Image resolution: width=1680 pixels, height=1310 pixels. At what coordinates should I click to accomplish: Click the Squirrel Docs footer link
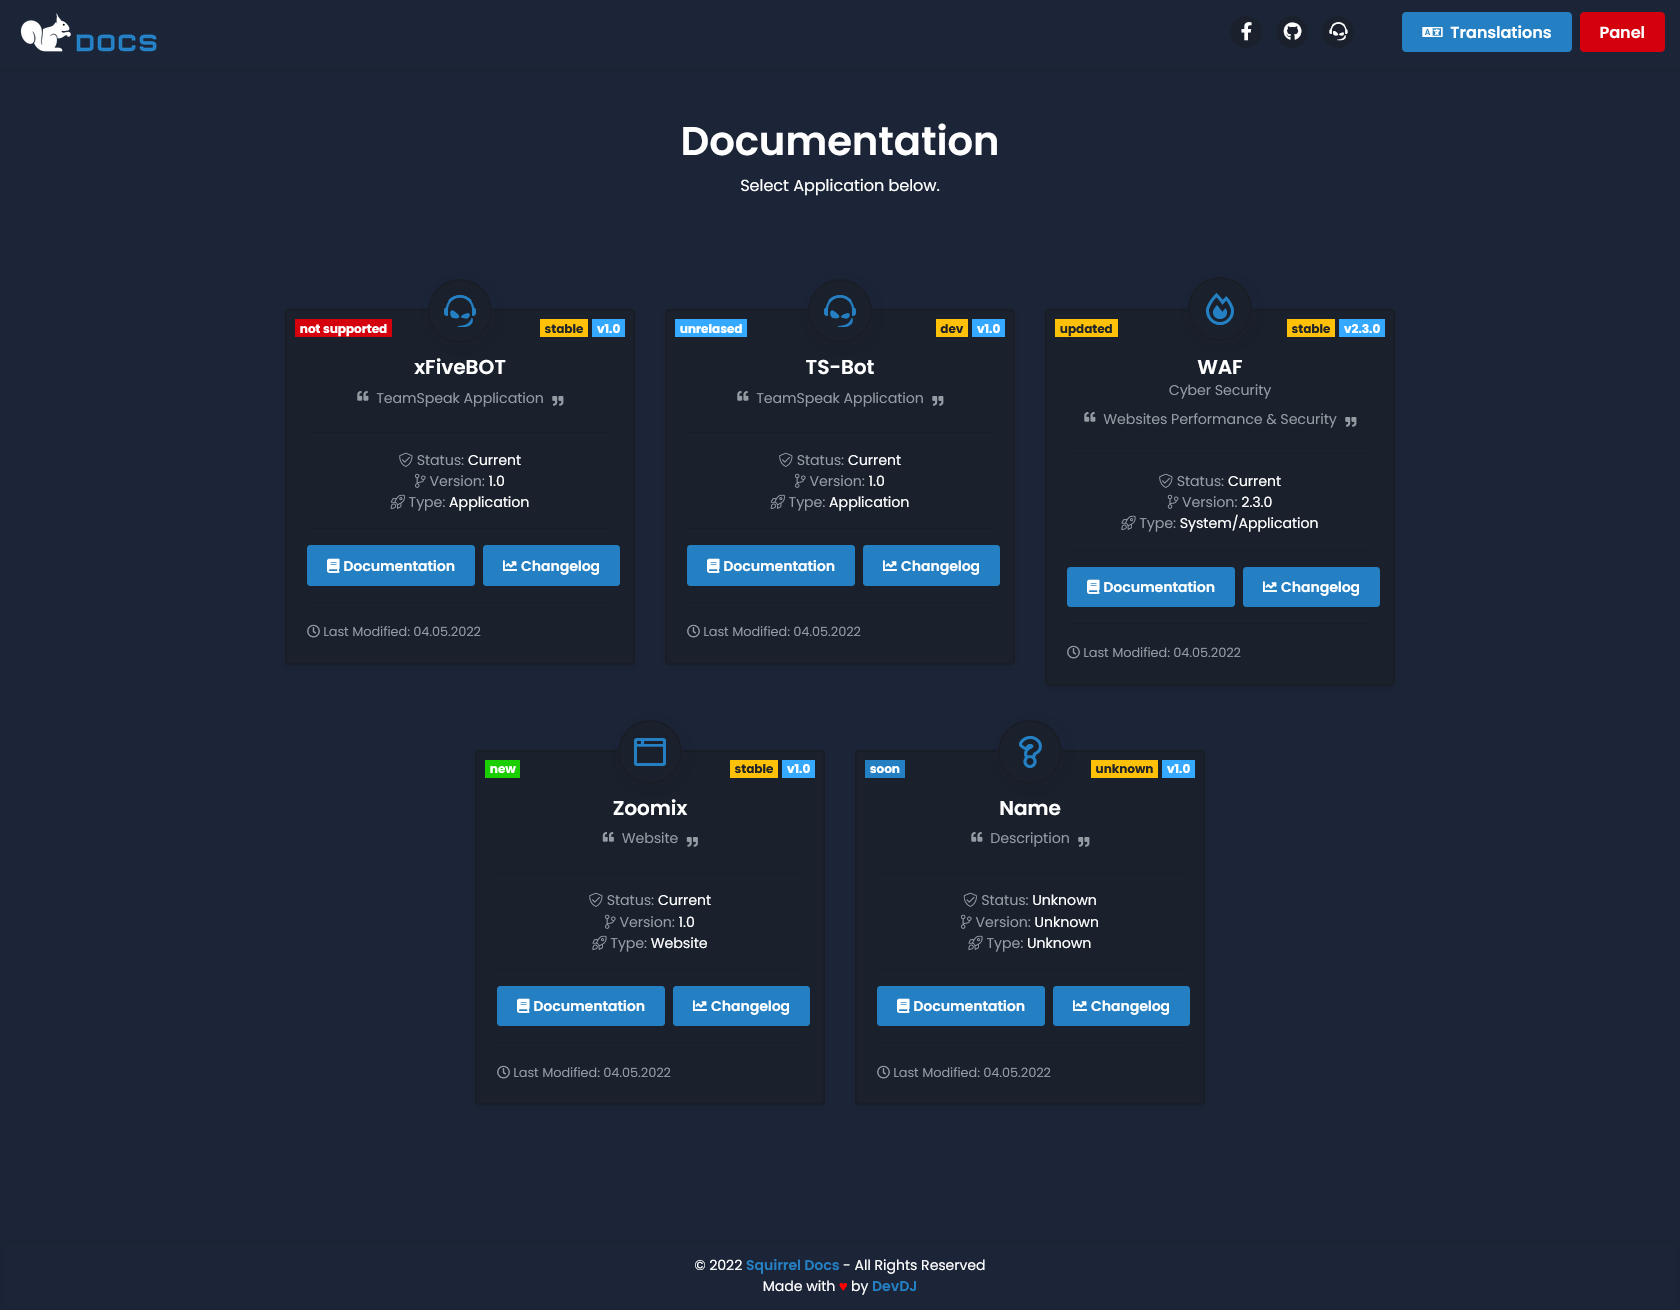coord(791,1264)
